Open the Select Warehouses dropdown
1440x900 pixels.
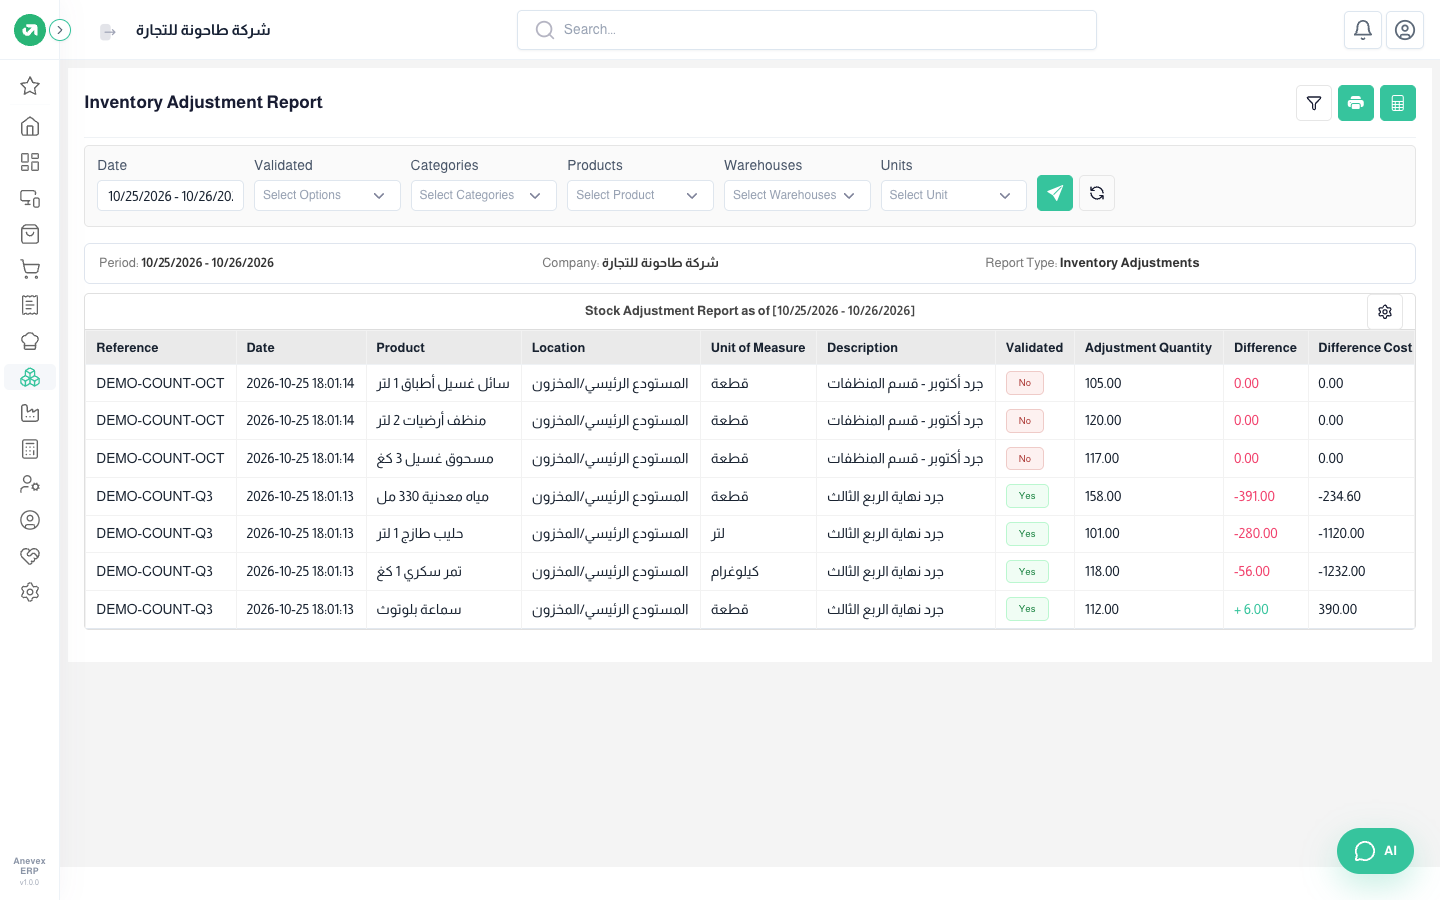click(x=797, y=195)
